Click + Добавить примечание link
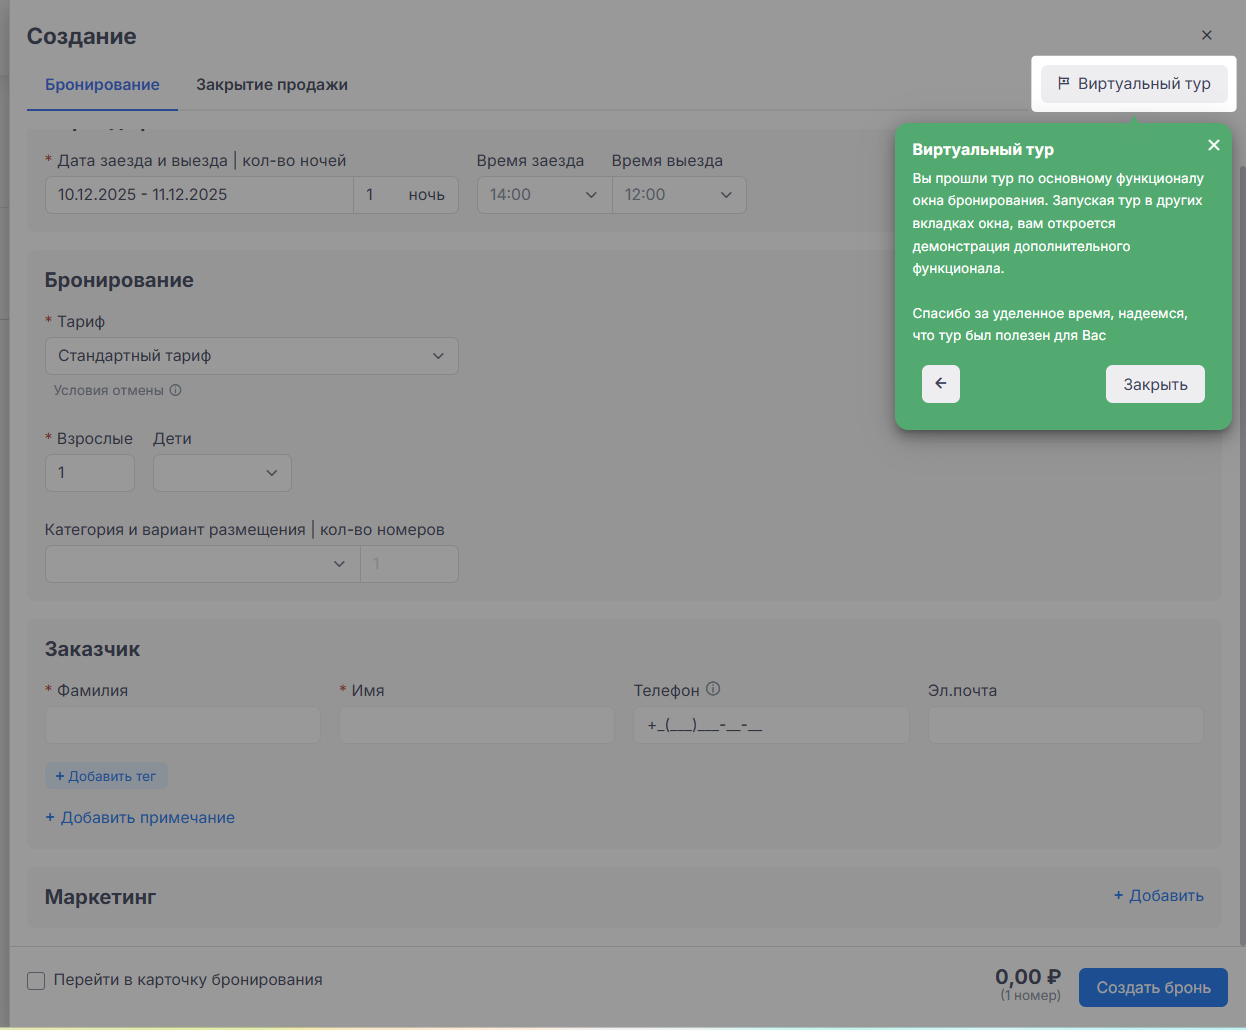 pyautogui.click(x=140, y=818)
